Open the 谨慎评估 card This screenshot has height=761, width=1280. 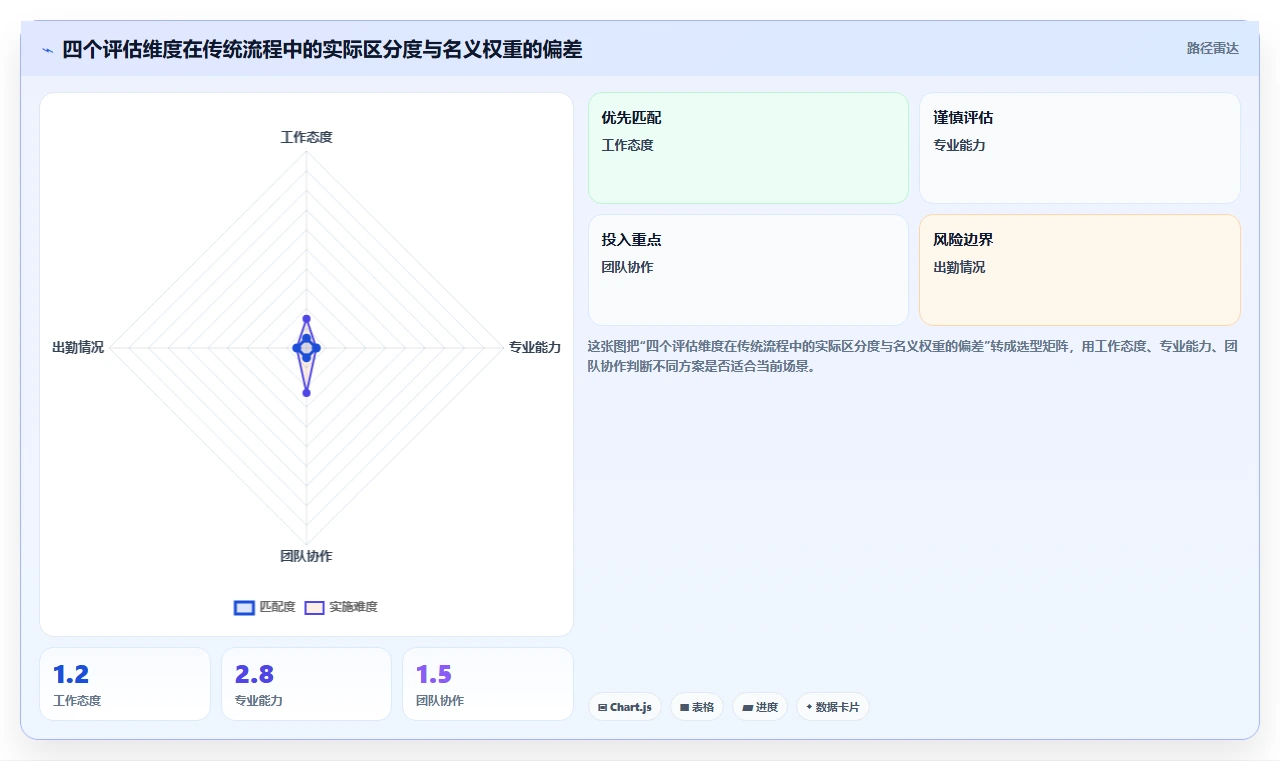tap(1080, 148)
